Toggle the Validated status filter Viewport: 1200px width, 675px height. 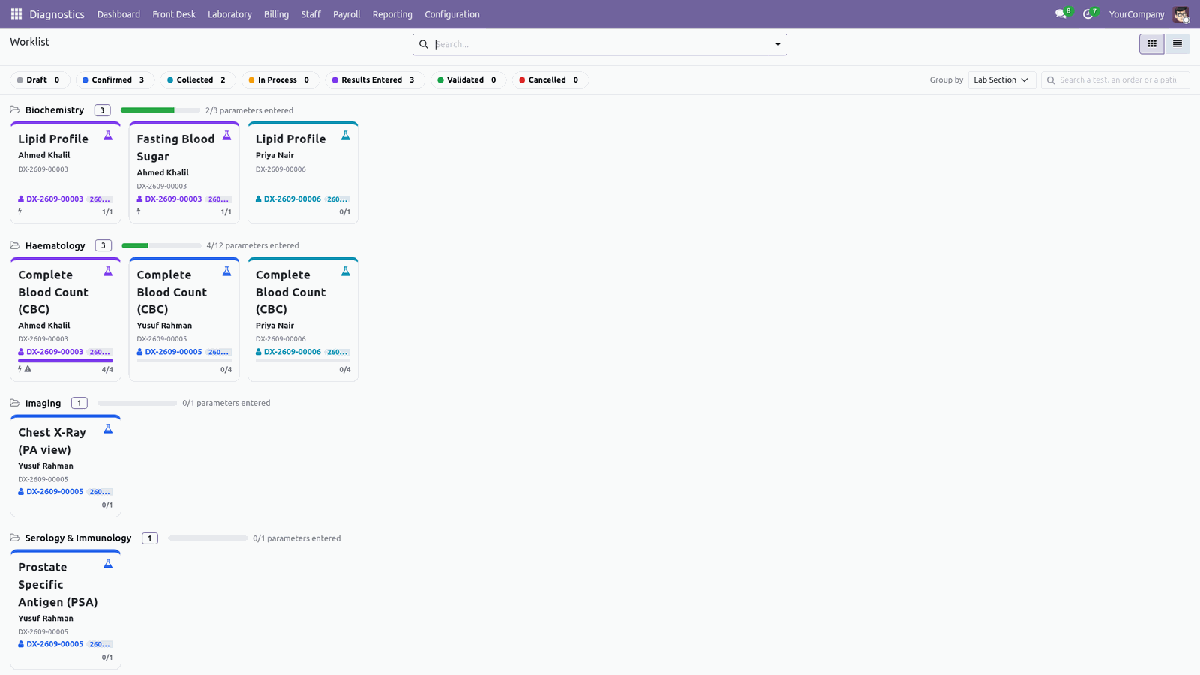(x=467, y=80)
